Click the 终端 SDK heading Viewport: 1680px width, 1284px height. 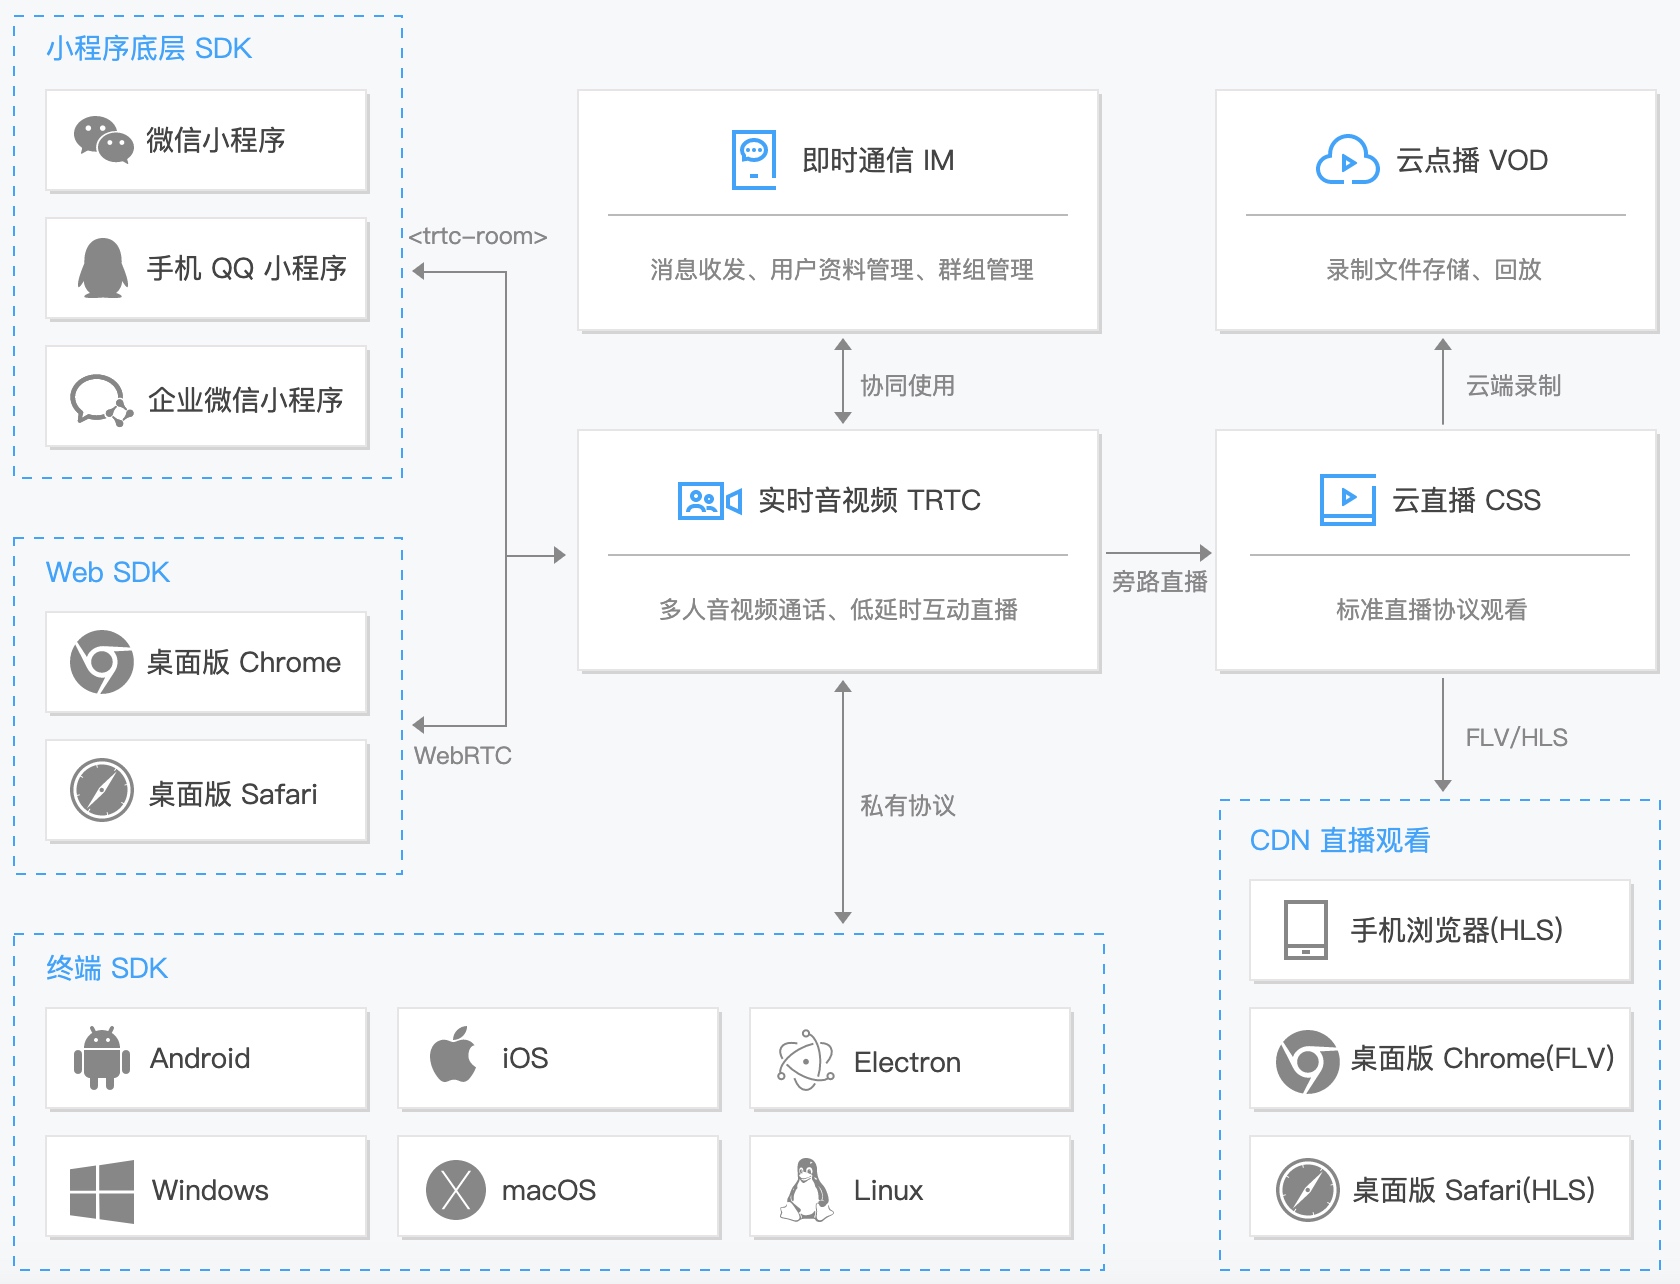point(107,968)
